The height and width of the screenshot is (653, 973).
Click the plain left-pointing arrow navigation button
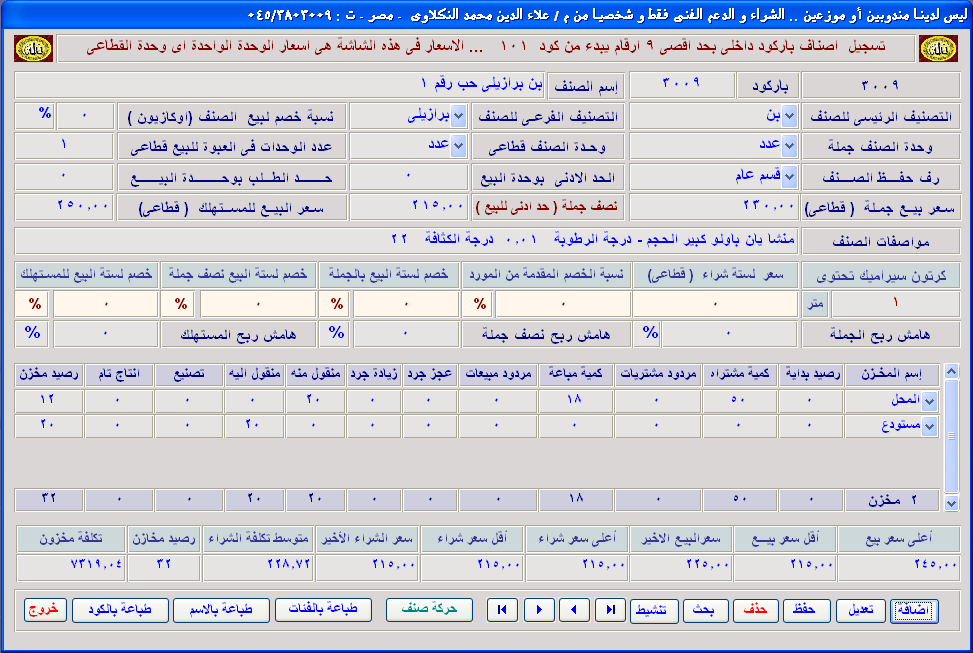(573, 610)
